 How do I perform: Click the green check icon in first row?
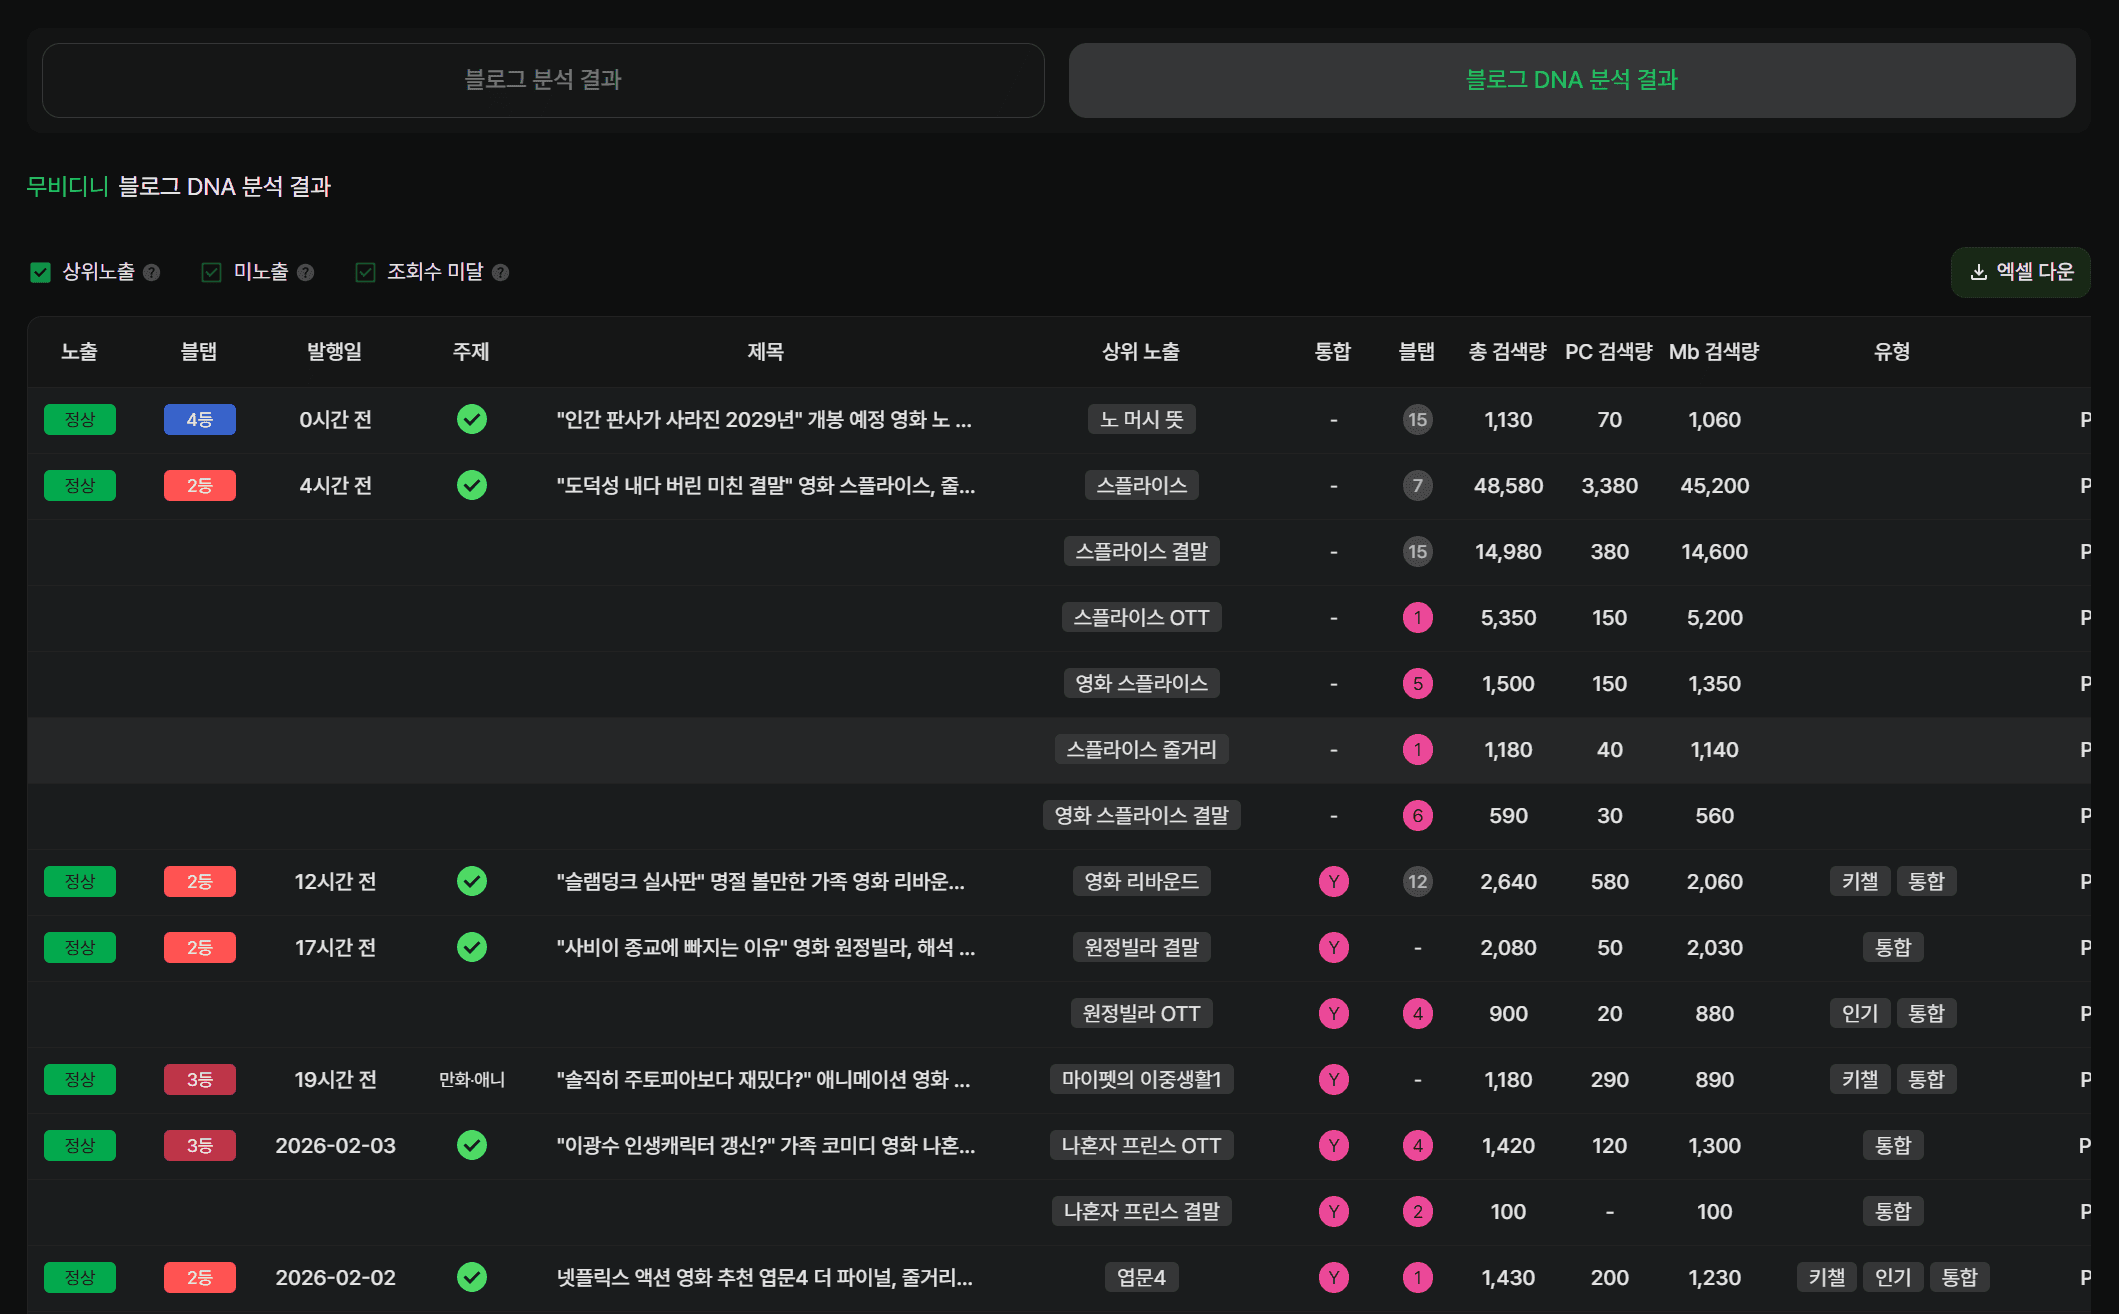pyautogui.click(x=472, y=419)
